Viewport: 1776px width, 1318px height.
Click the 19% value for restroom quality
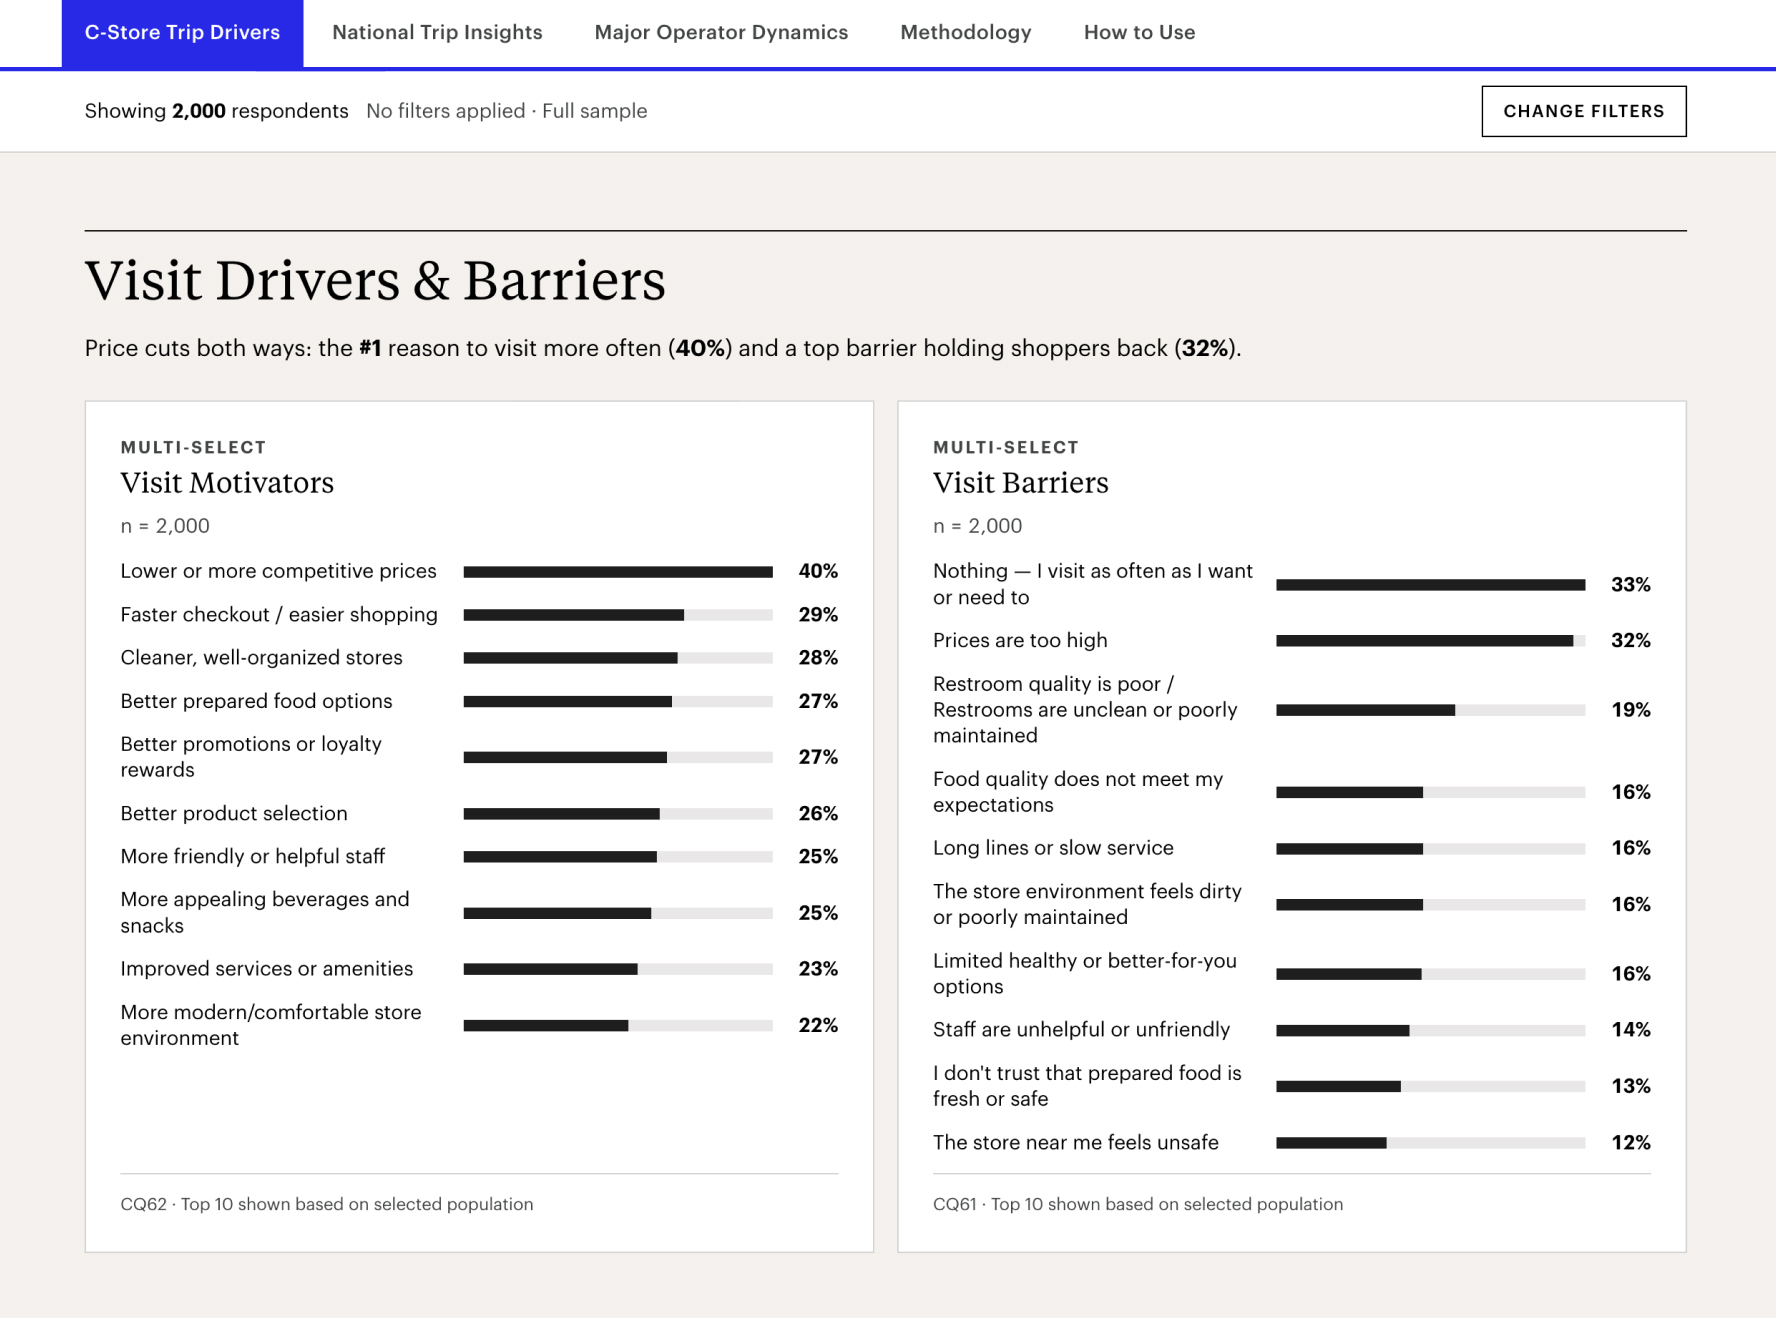coord(1630,710)
